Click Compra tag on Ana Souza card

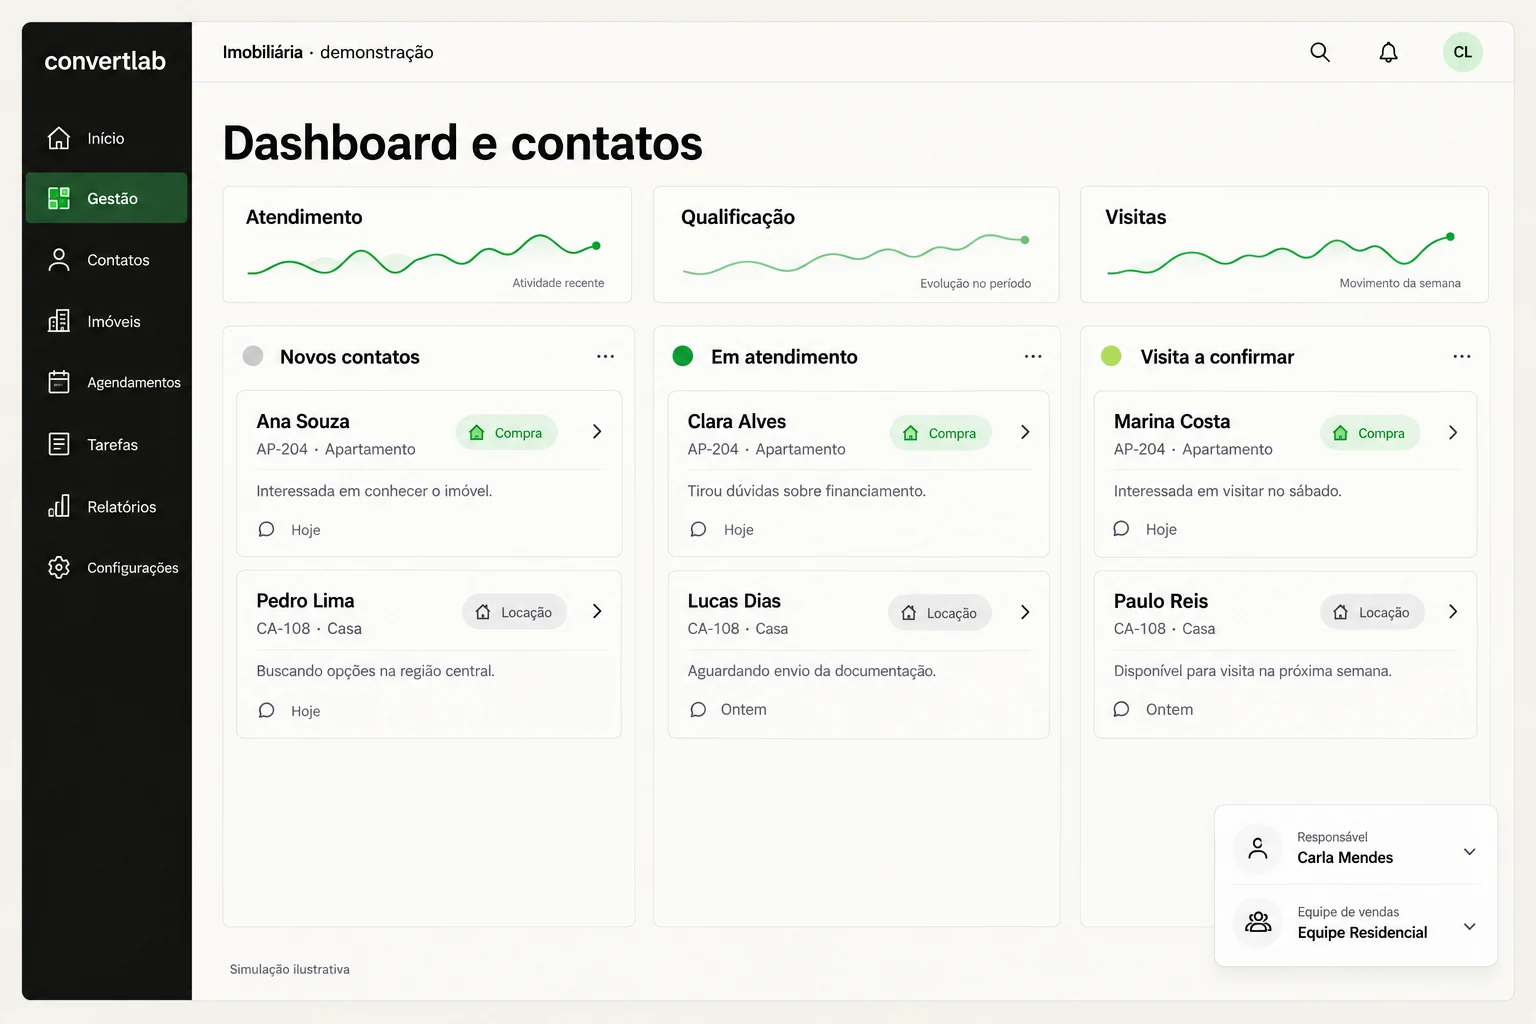point(506,433)
